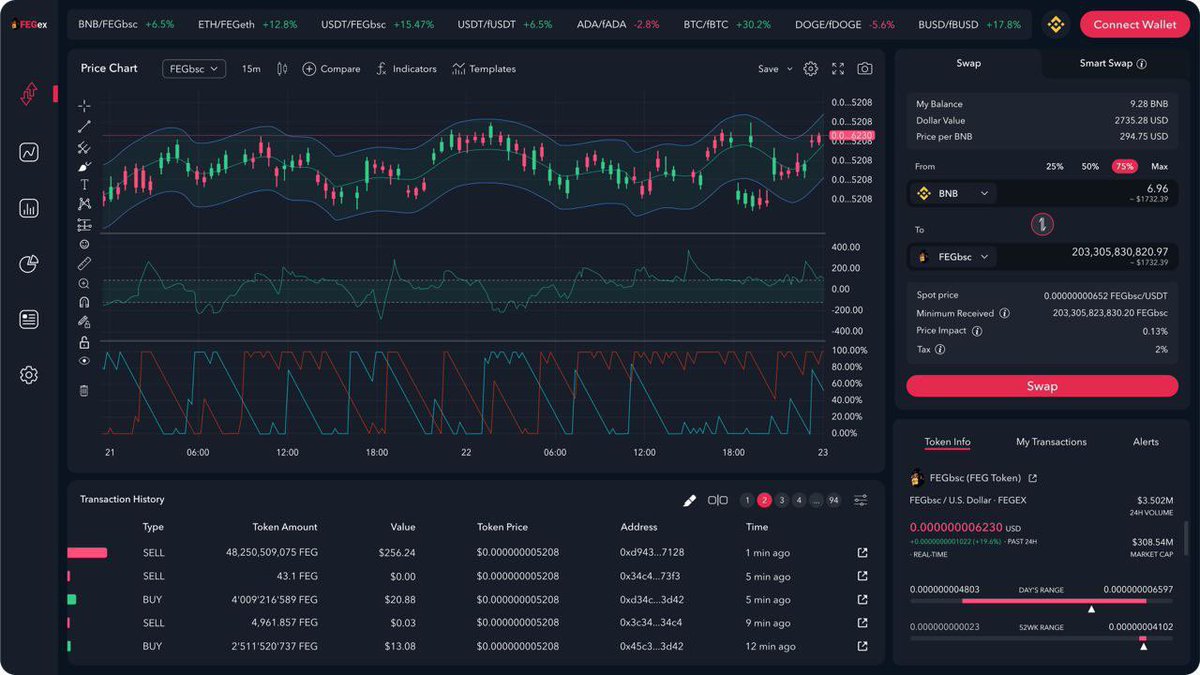Toggle the magnet snap mode
Viewport: 1200px width, 675px height.
[x=84, y=302]
